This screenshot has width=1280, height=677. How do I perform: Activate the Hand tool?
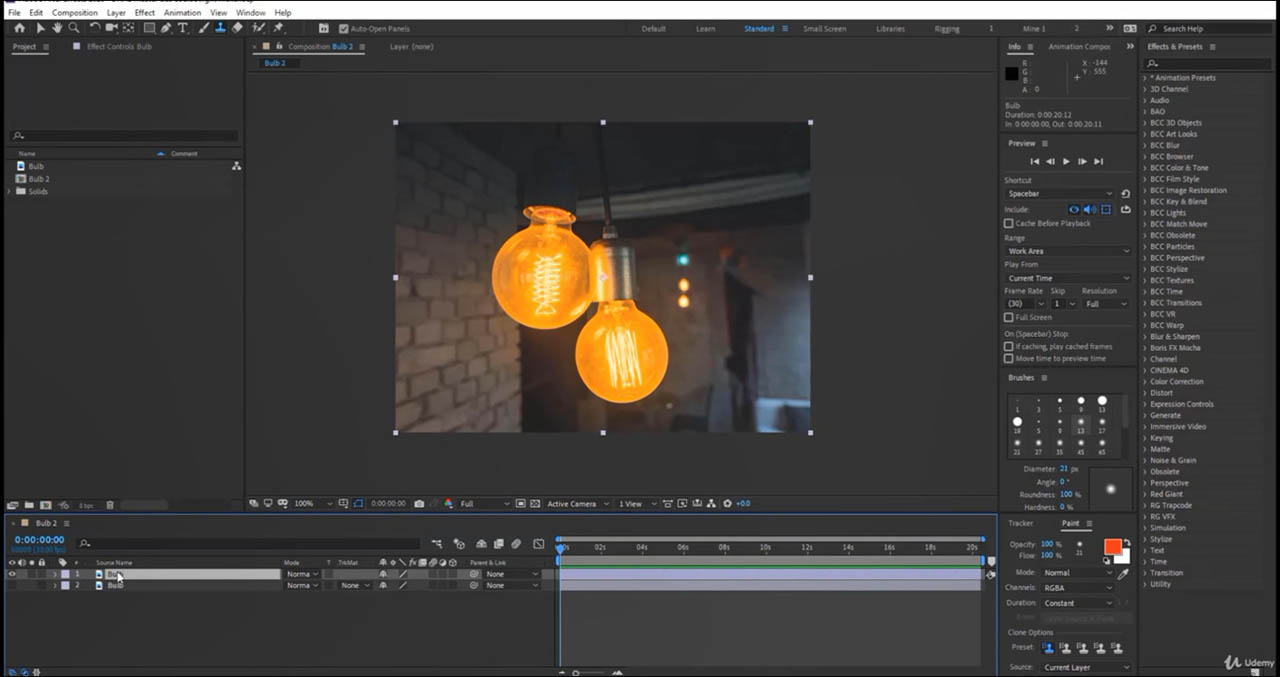58,28
